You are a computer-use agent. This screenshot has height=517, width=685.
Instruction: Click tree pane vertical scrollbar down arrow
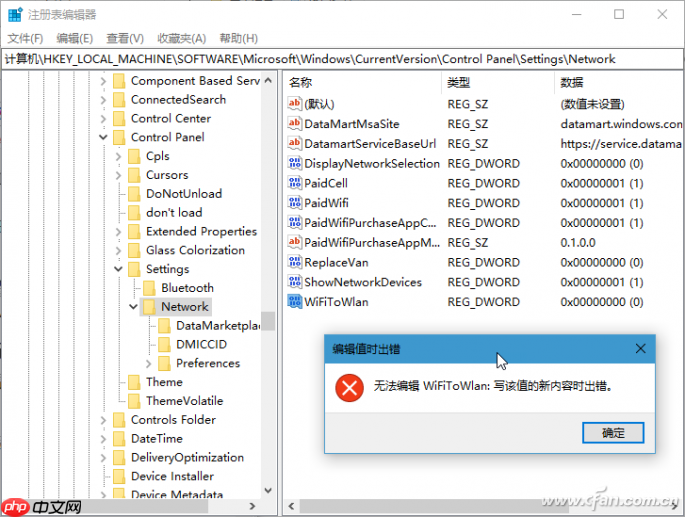(x=268, y=490)
